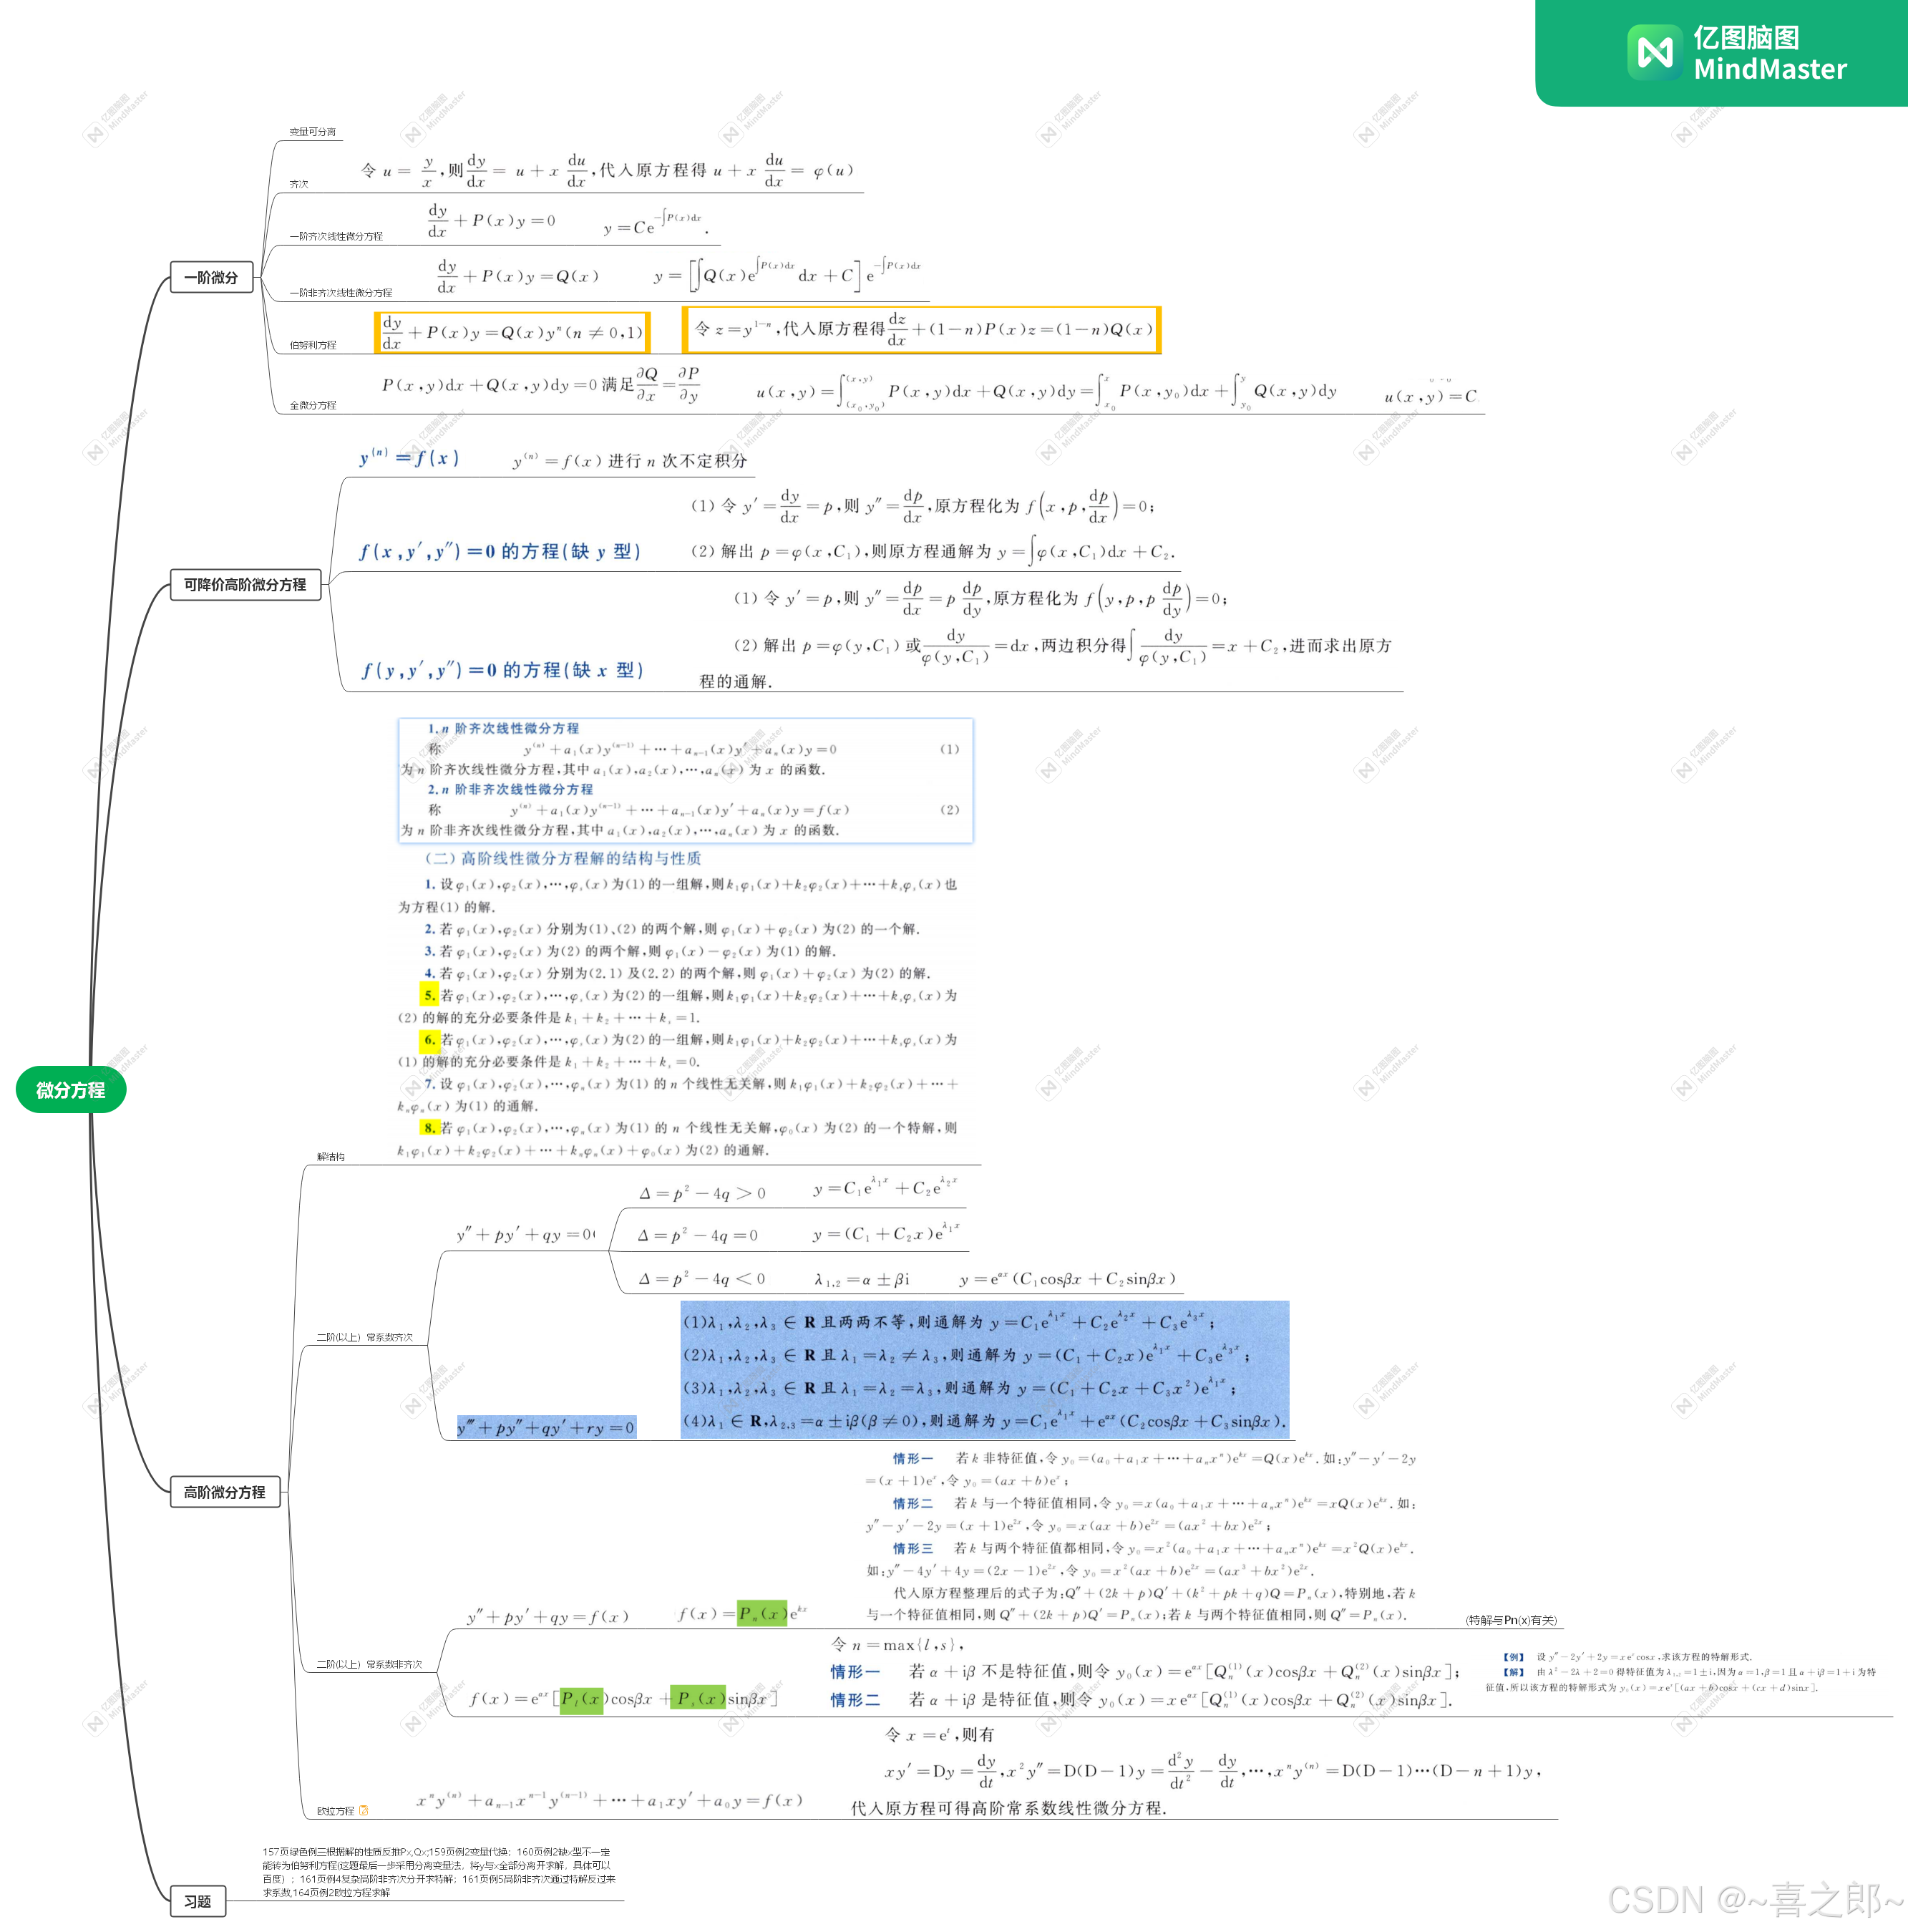This screenshot has height=1932, width=1908.
Task: Click the 一阶非齐次线性微分方程 subtopic
Action: 340,293
